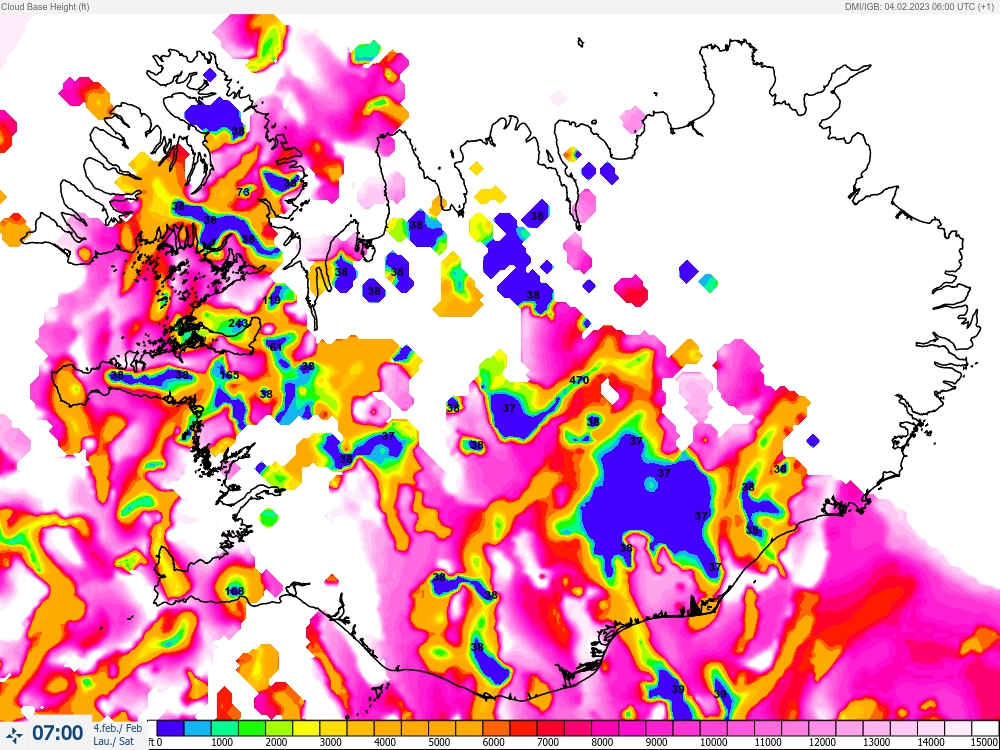Click the 'Cloud Base Height (ft)' title
The width and height of the screenshot is (1000, 750).
45,6
